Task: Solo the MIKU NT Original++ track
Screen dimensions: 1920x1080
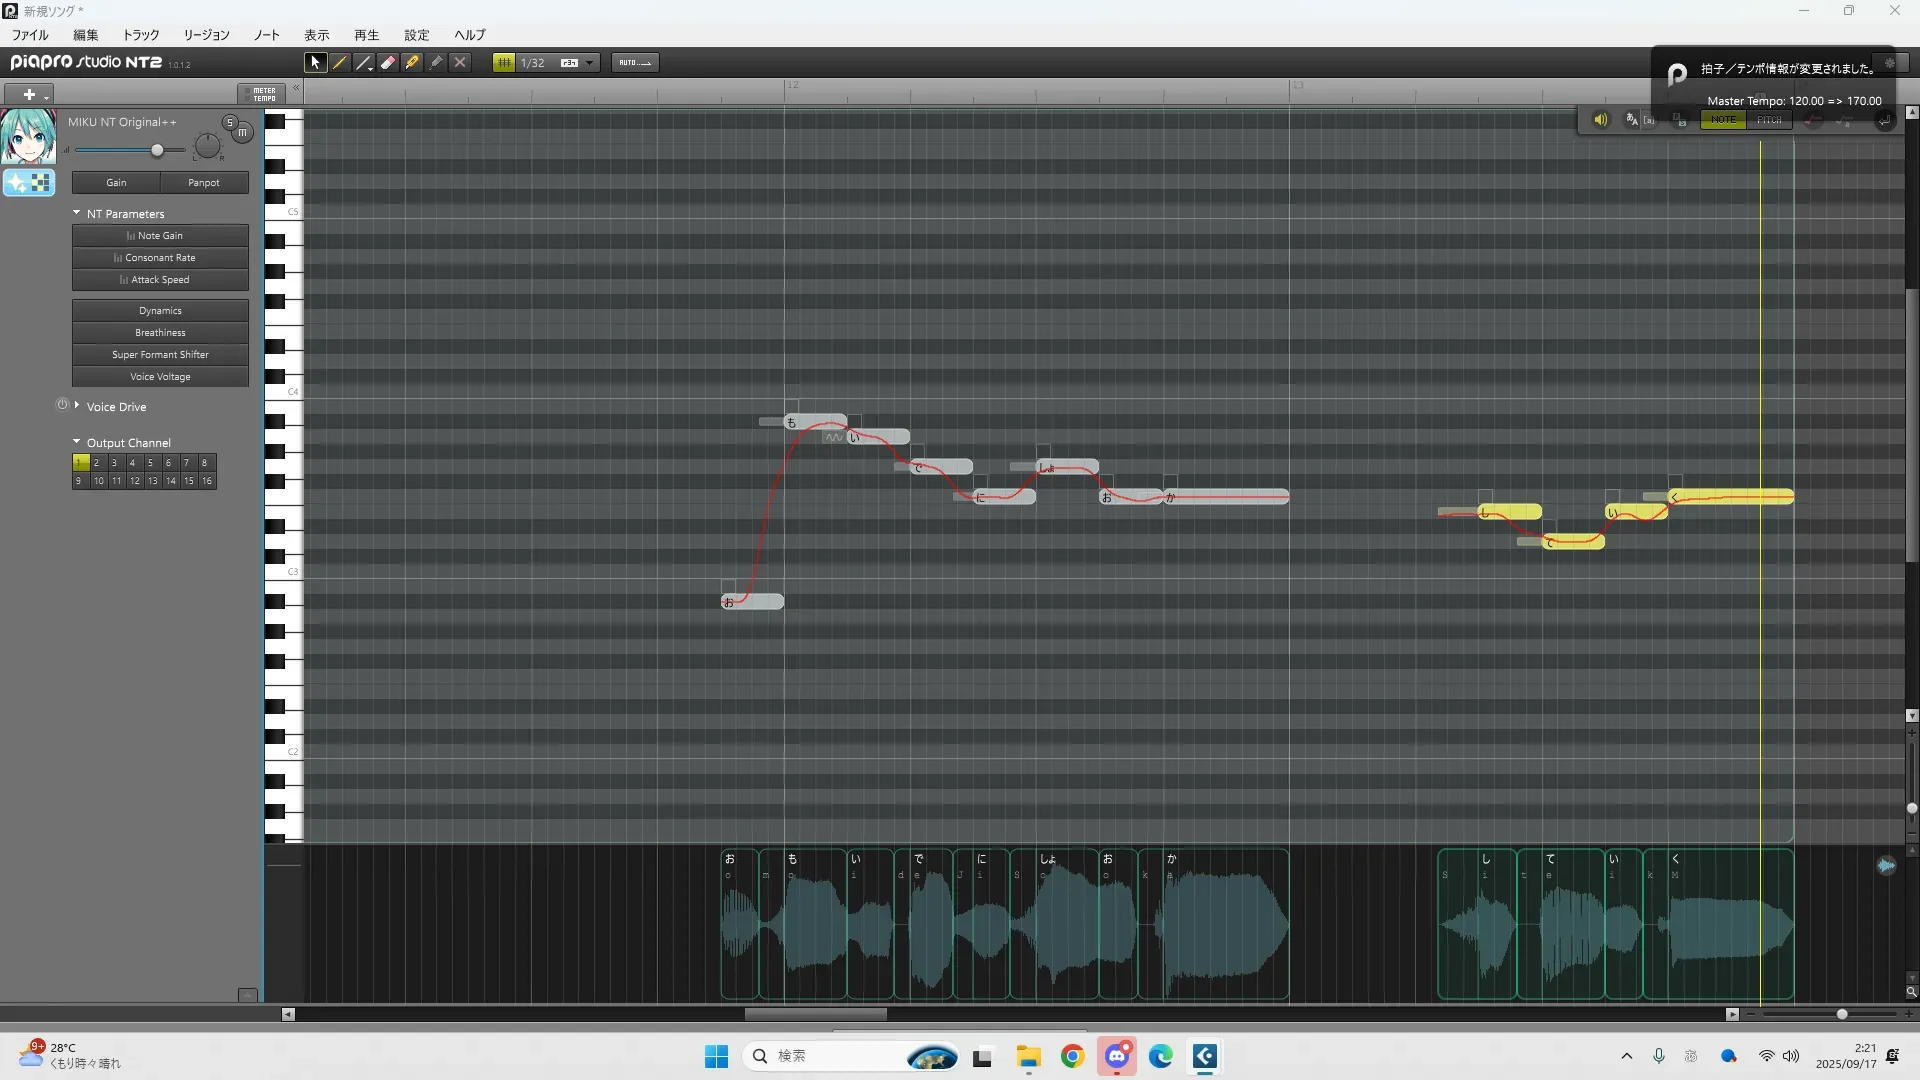Action: click(229, 122)
